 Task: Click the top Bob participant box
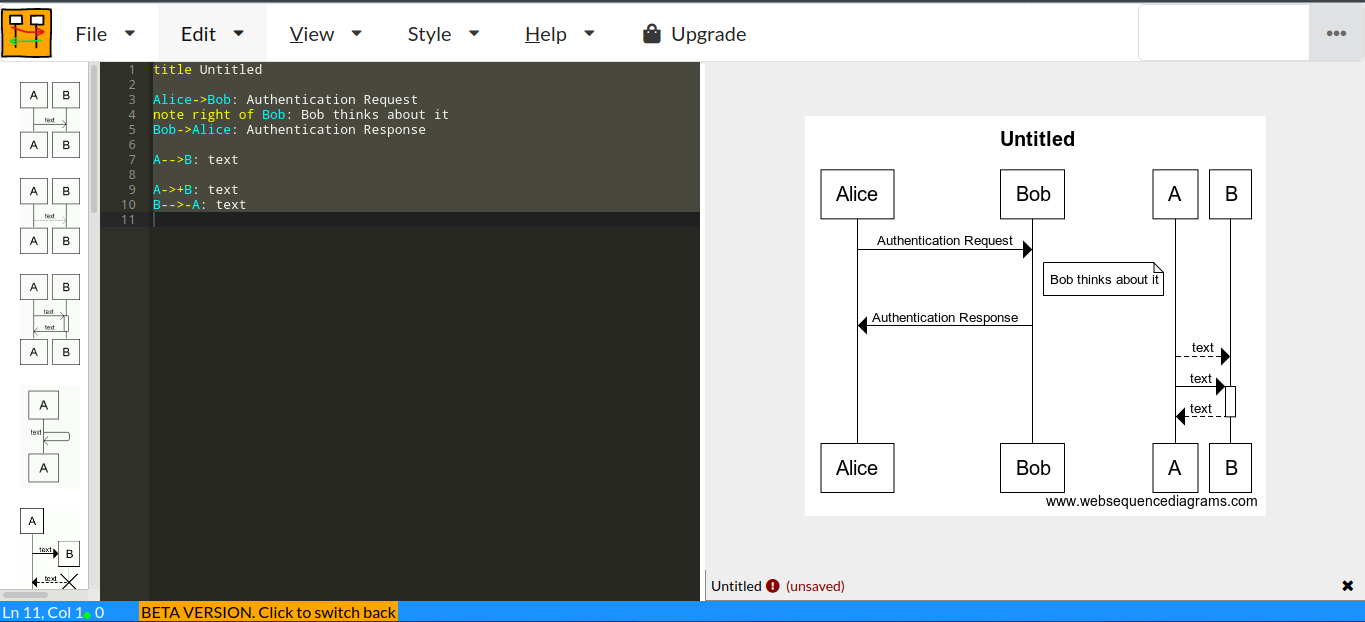click(1032, 194)
